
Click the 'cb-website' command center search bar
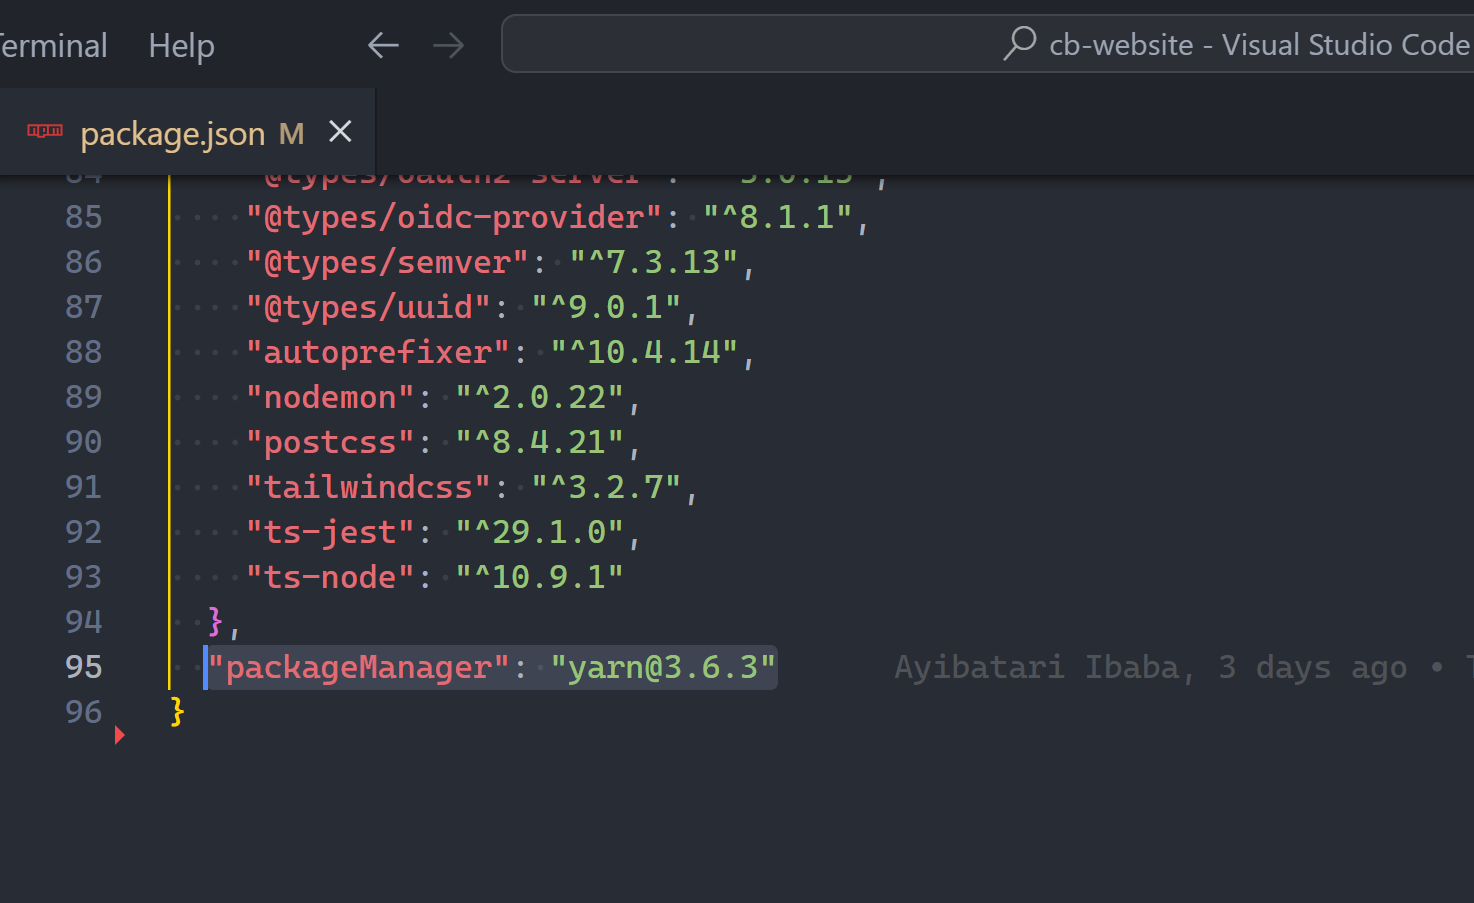1150,44
